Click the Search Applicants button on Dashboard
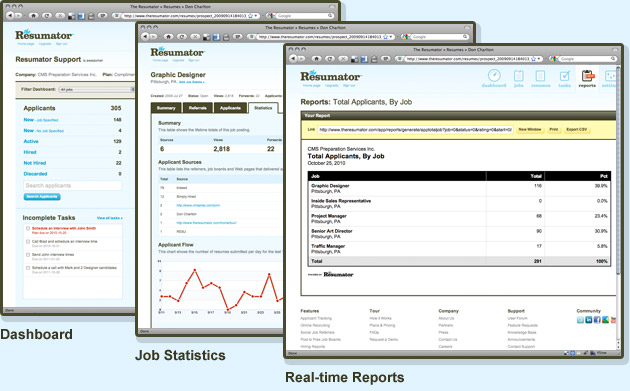630x391 pixels. (x=42, y=197)
